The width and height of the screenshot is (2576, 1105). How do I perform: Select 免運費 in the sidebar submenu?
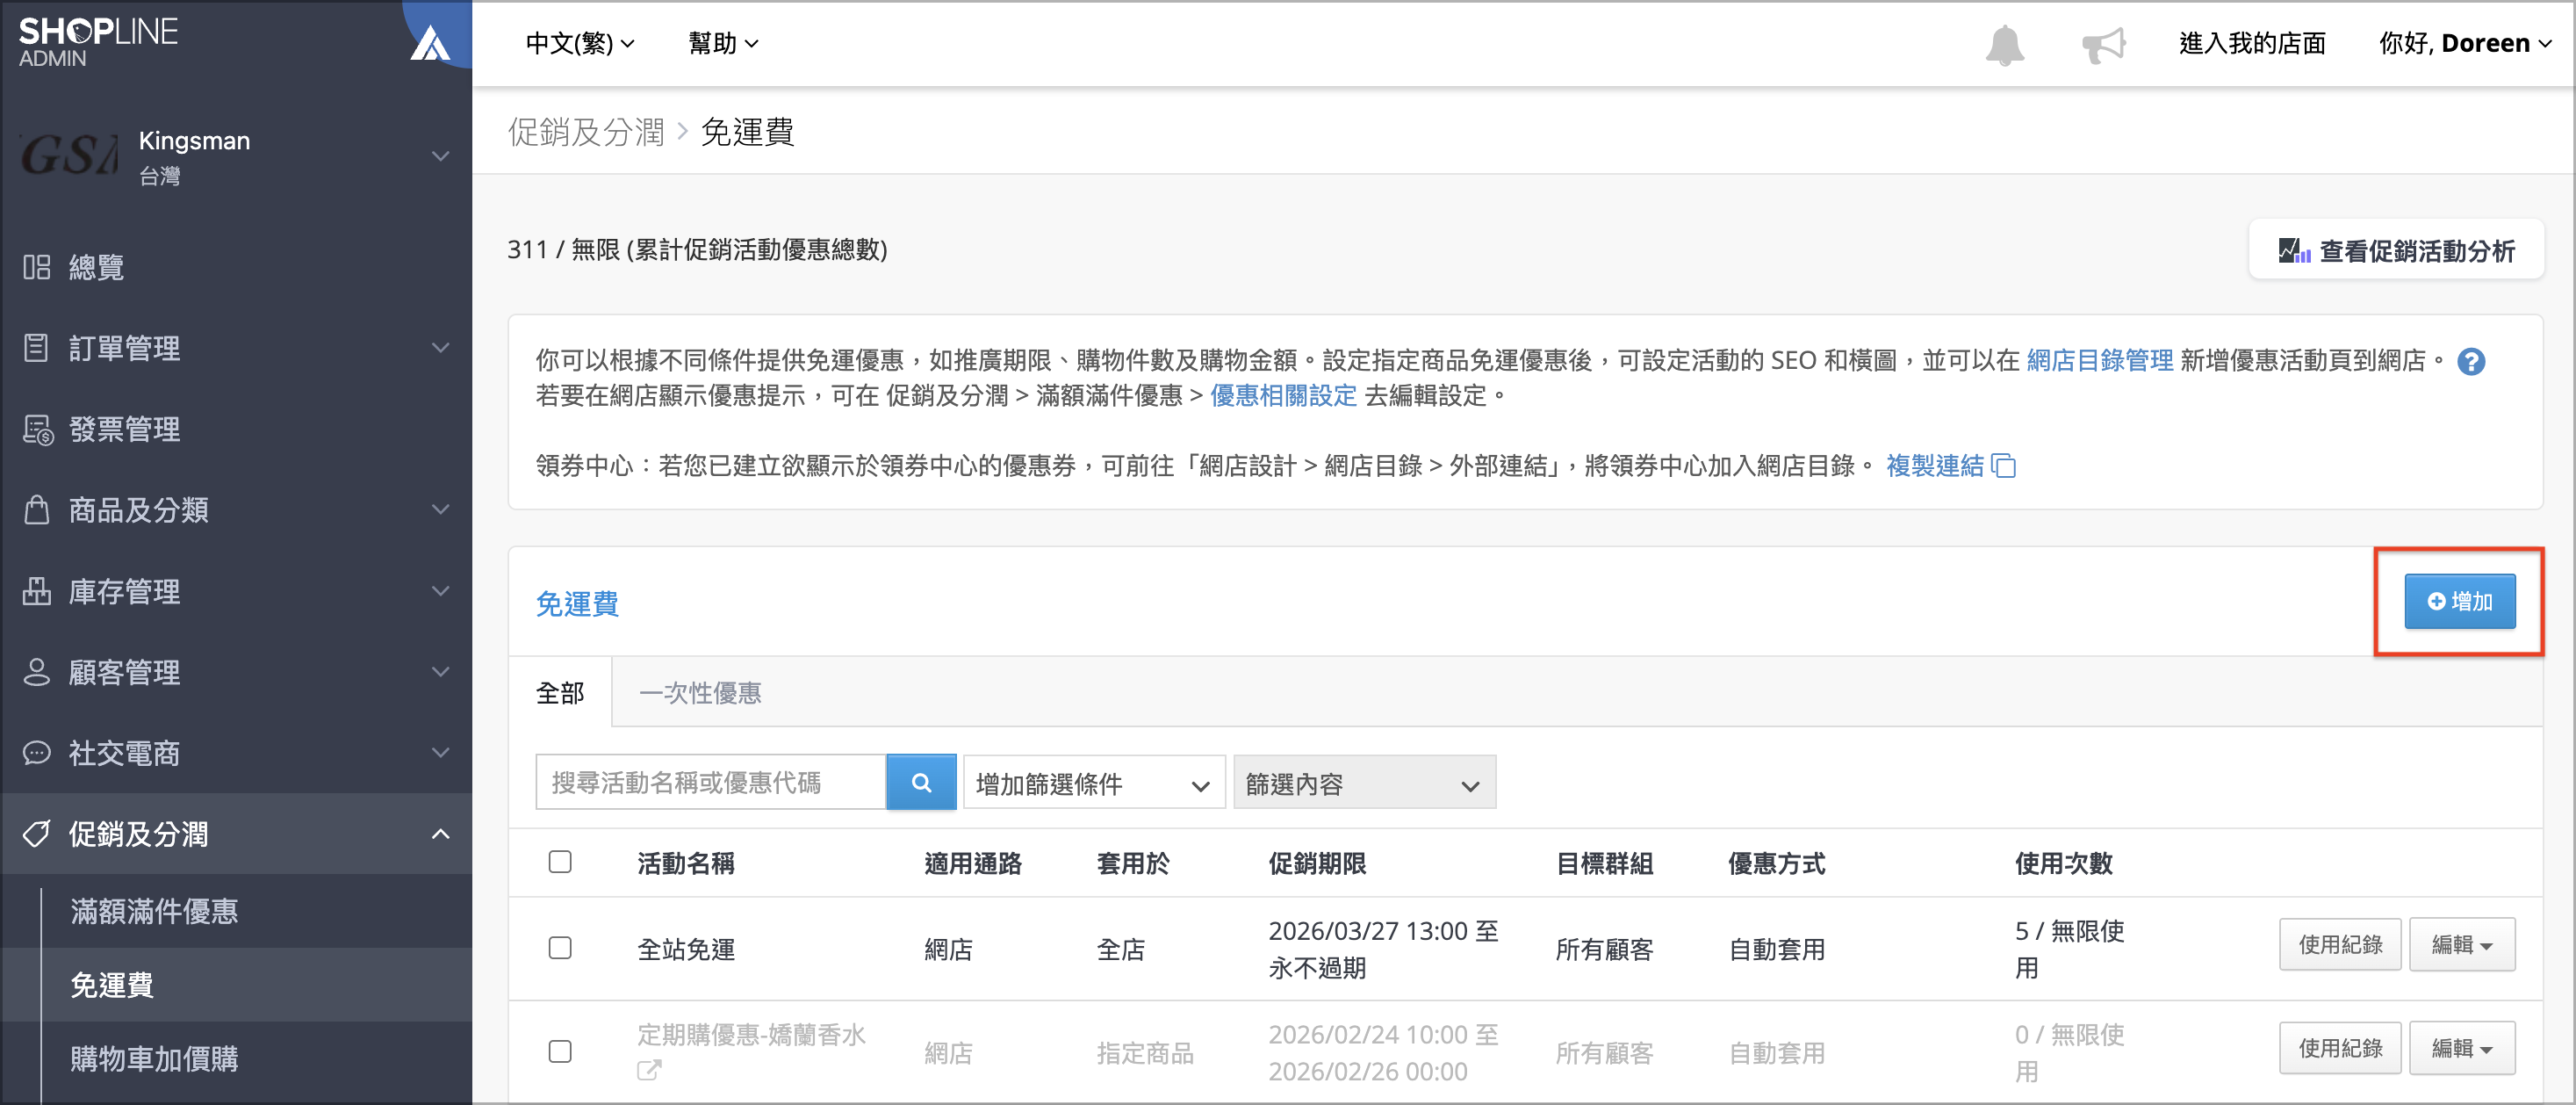(x=112, y=985)
